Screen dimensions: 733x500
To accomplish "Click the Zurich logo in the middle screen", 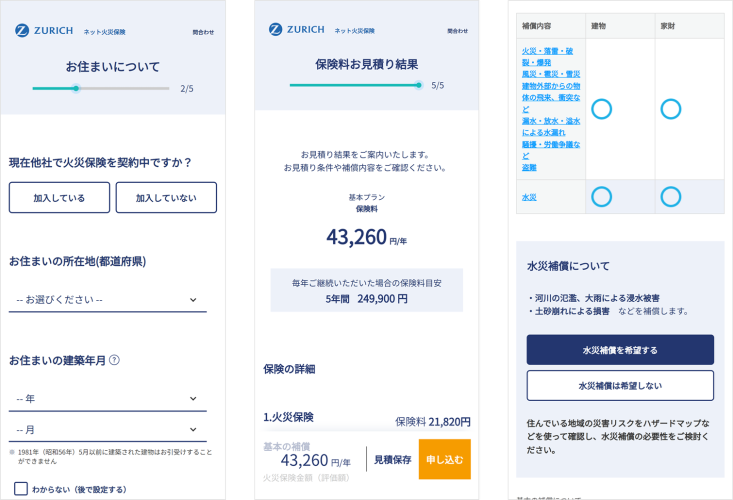I will pos(296,29).
